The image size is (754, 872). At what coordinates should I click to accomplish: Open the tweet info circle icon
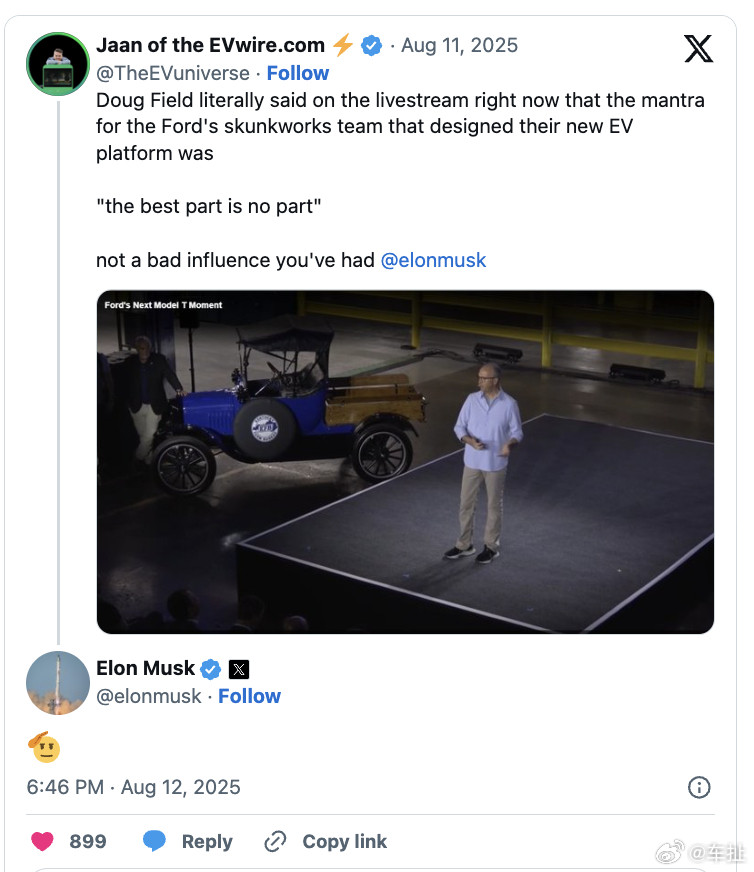(x=699, y=787)
